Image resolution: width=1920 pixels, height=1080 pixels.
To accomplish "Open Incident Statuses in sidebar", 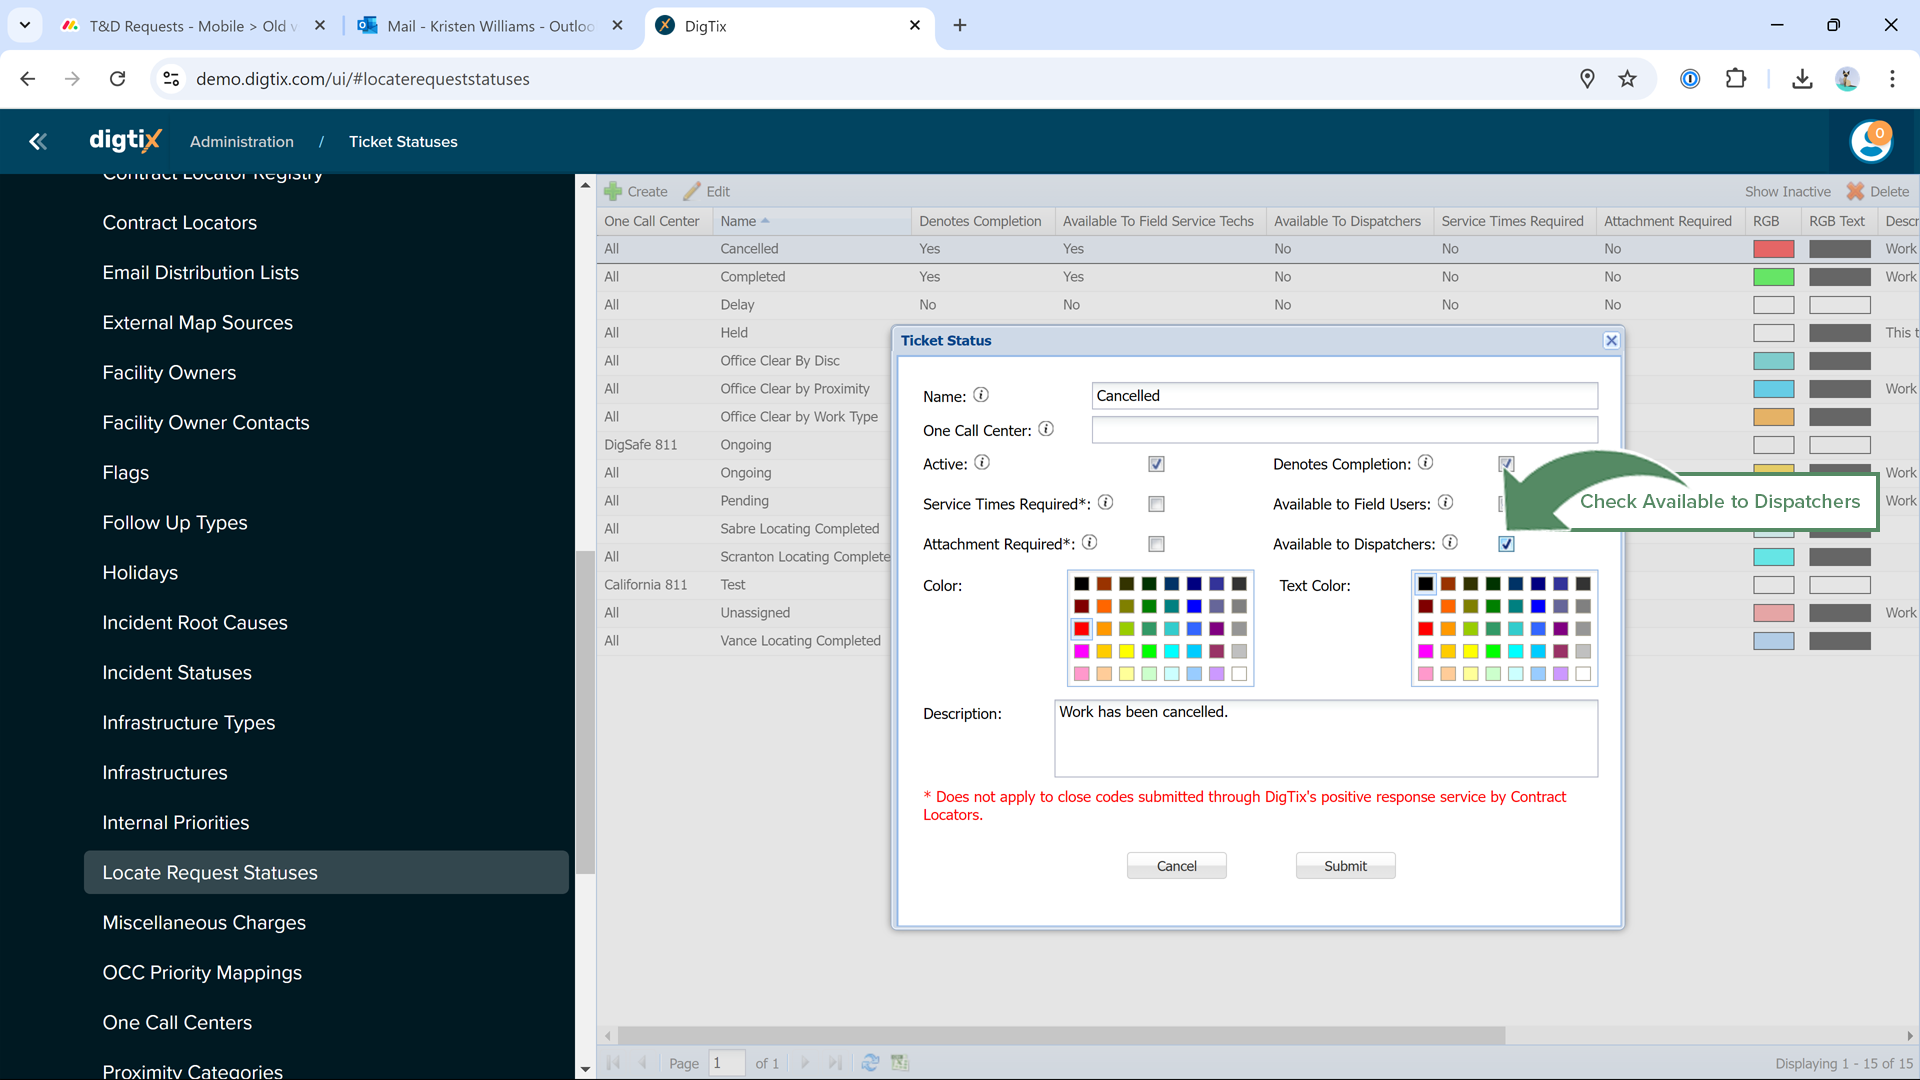I will tap(177, 673).
